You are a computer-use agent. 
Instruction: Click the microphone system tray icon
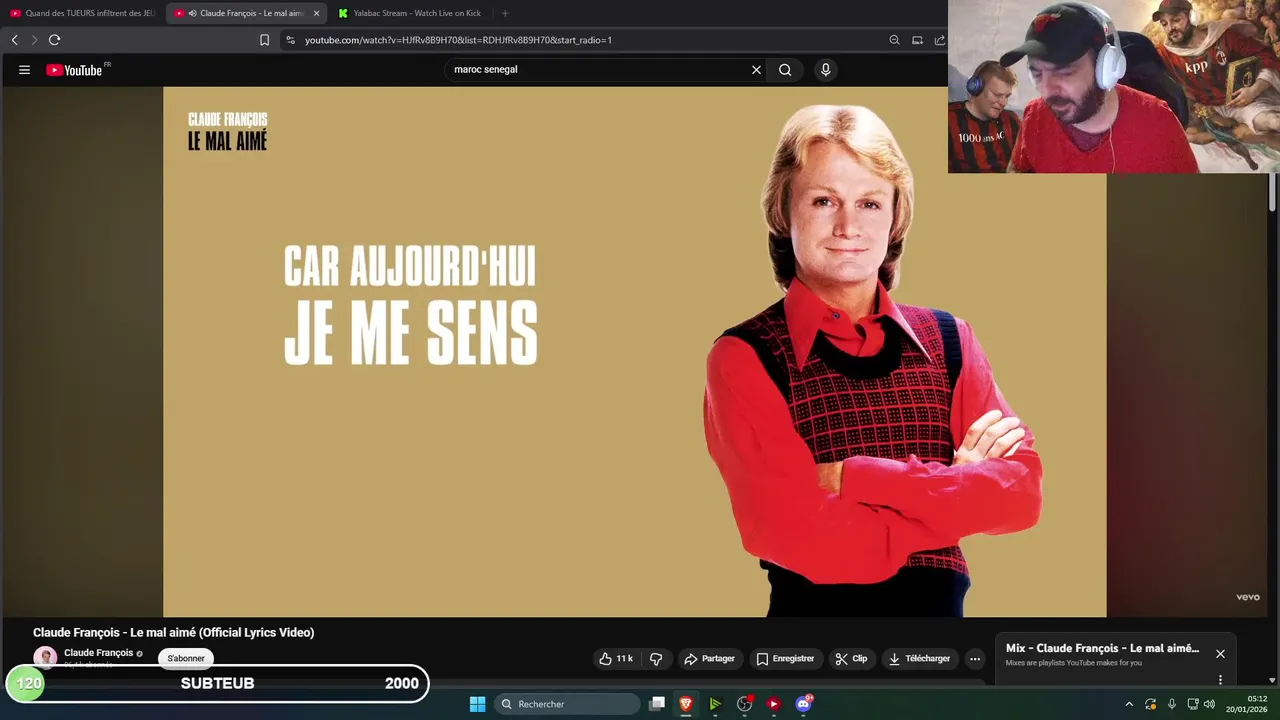click(x=1171, y=704)
